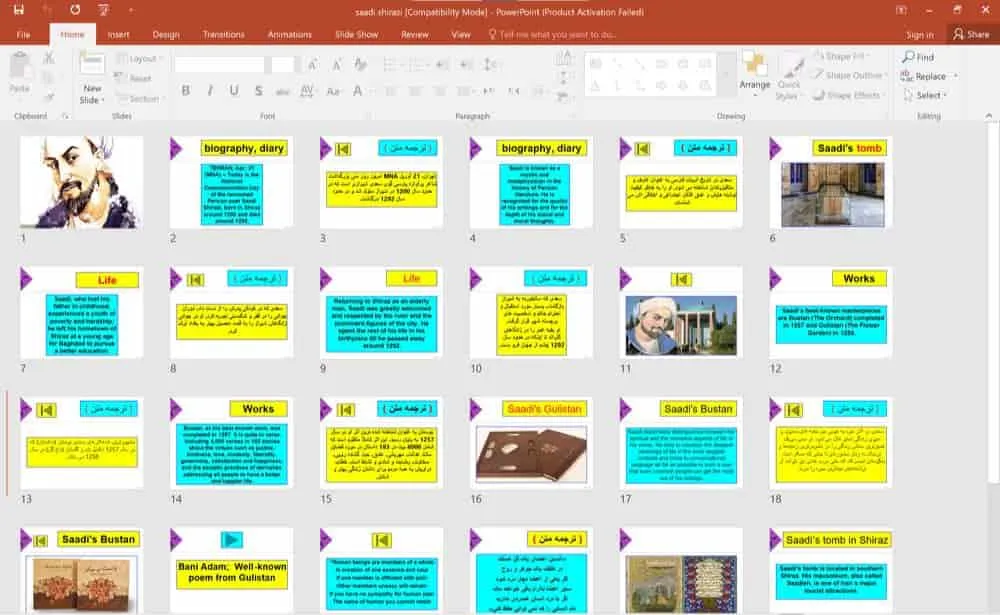The height and width of the screenshot is (615, 1000).
Task: Toggle Bold formatting
Action: pos(185,91)
